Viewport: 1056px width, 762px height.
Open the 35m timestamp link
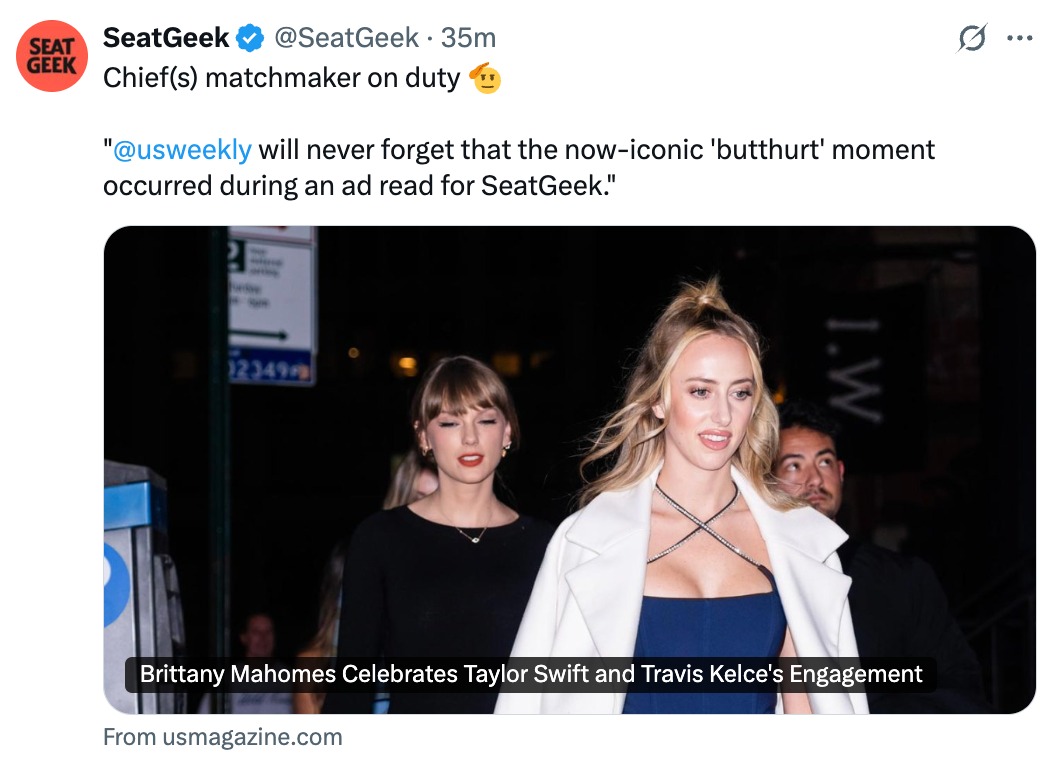click(468, 39)
